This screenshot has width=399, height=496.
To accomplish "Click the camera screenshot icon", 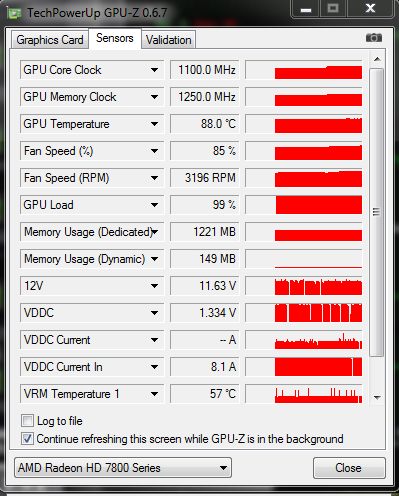I will (x=374, y=38).
